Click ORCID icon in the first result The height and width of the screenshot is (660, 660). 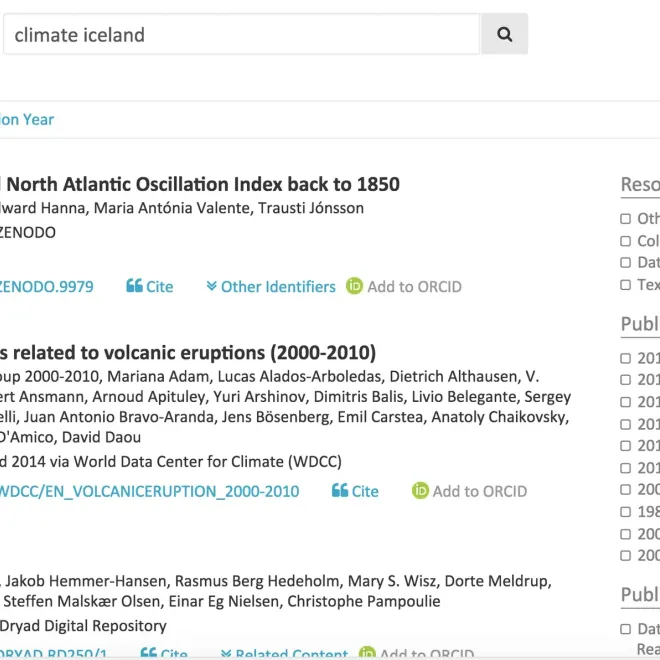(354, 287)
